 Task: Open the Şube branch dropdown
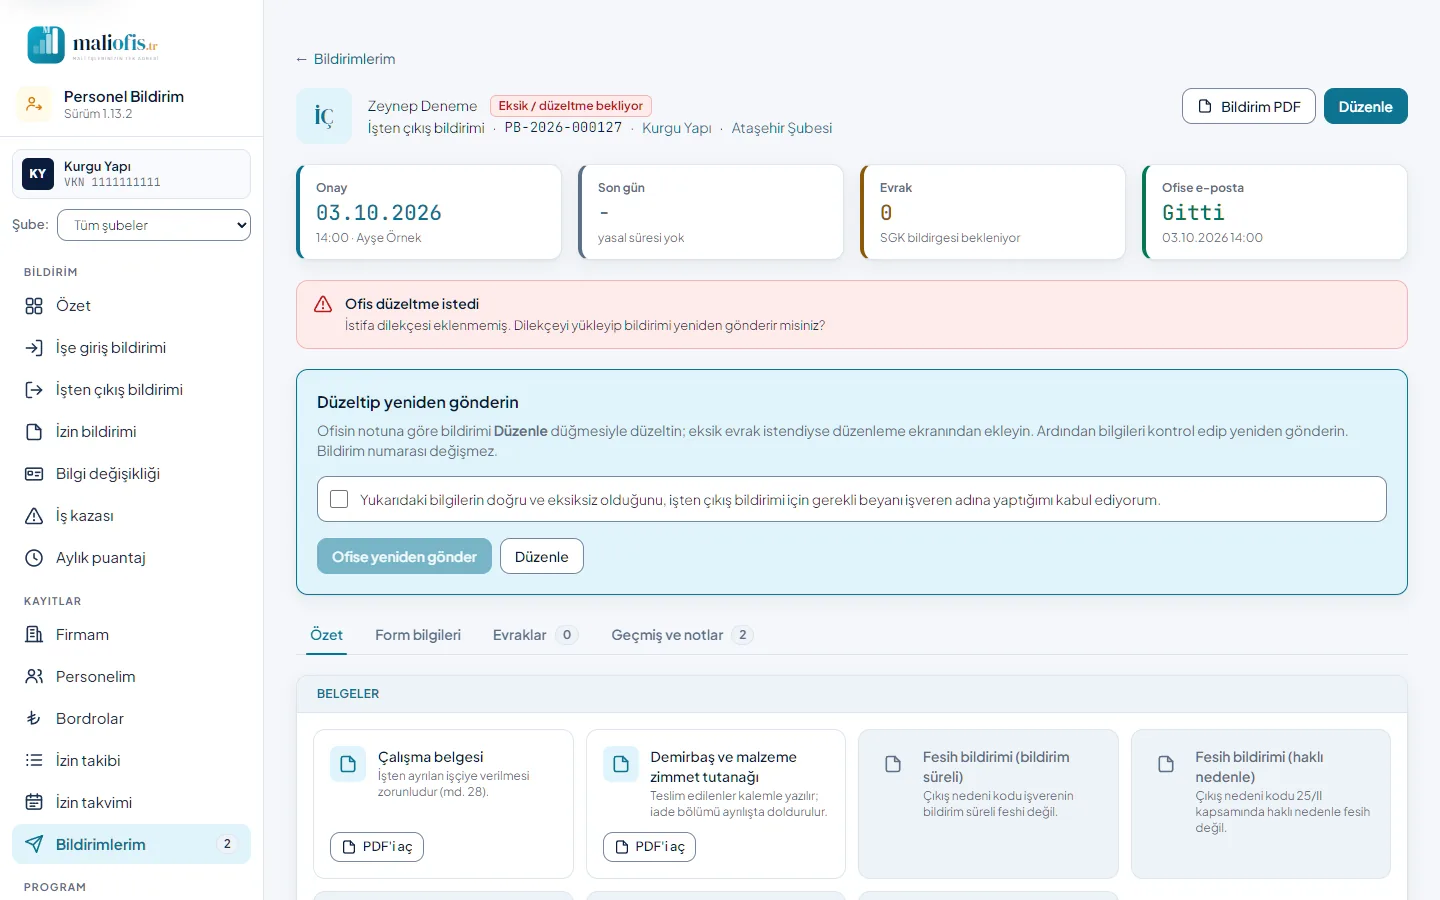pos(154,225)
